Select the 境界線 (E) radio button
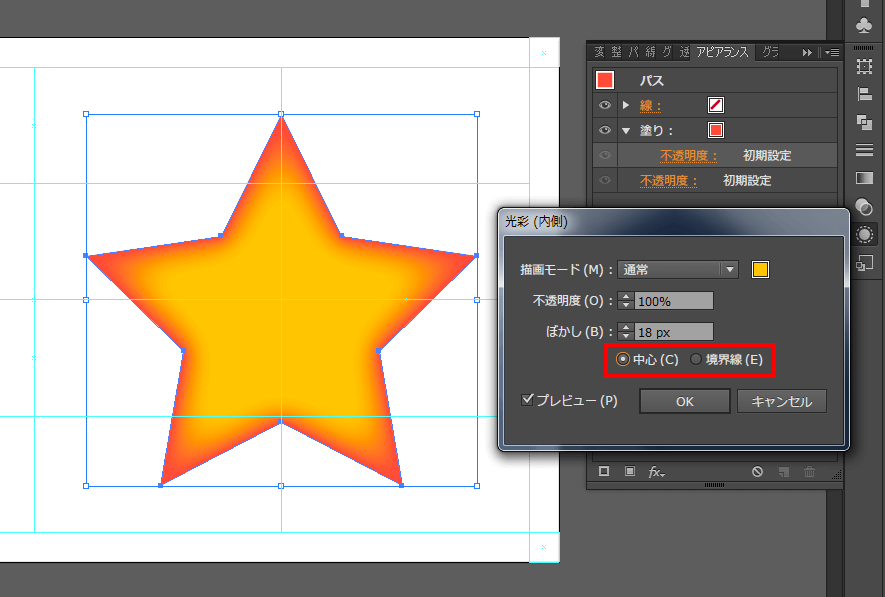This screenshot has width=885, height=597. [697, 360]
